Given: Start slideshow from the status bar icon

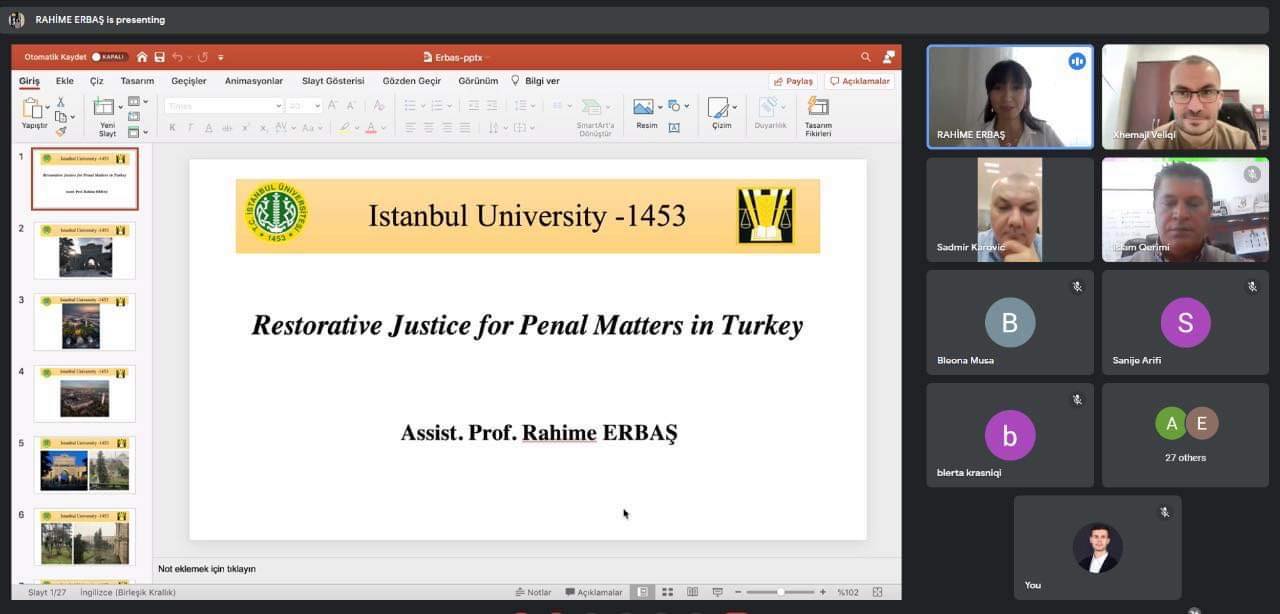Looking at the screenshot, I should click(x=717, y=592).
